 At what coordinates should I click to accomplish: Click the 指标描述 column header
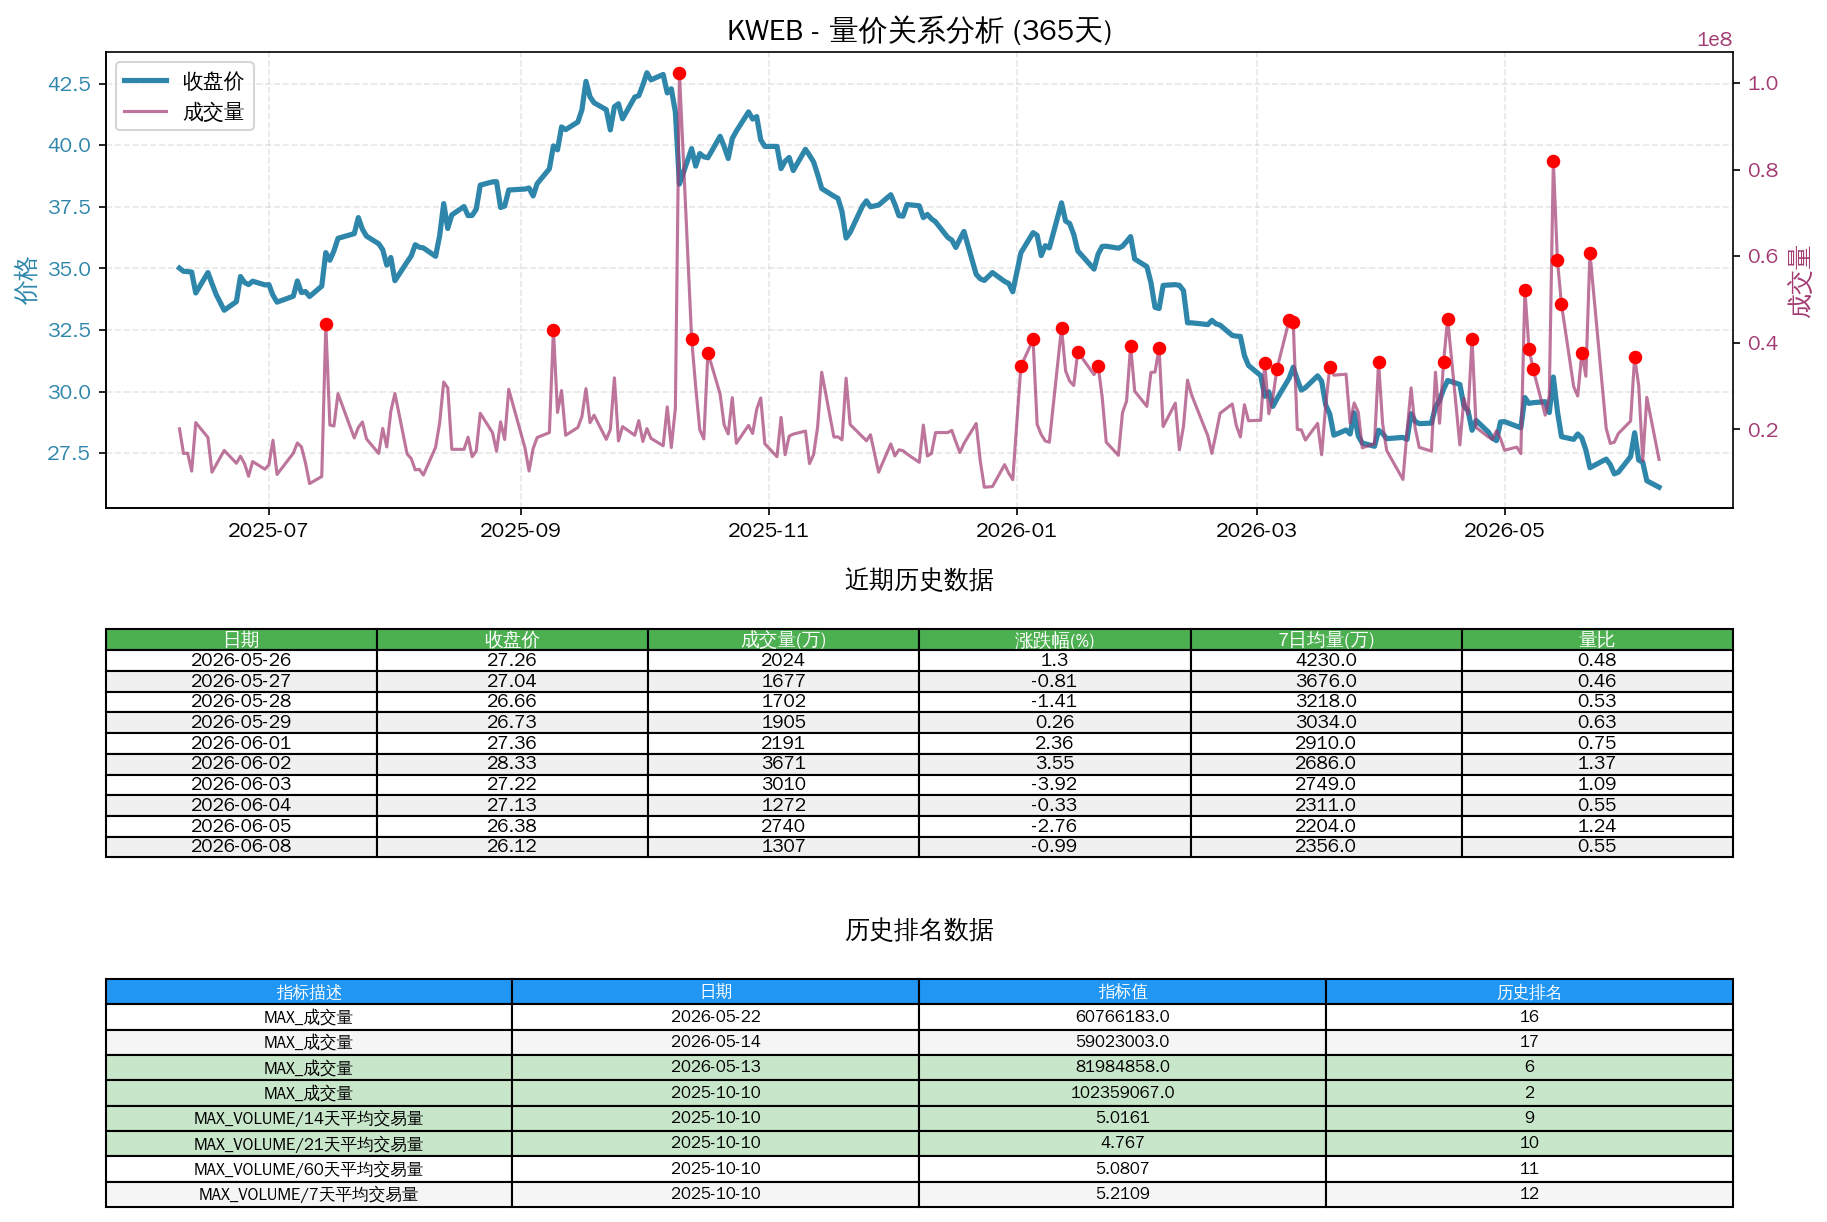click(x=309, y=992)
